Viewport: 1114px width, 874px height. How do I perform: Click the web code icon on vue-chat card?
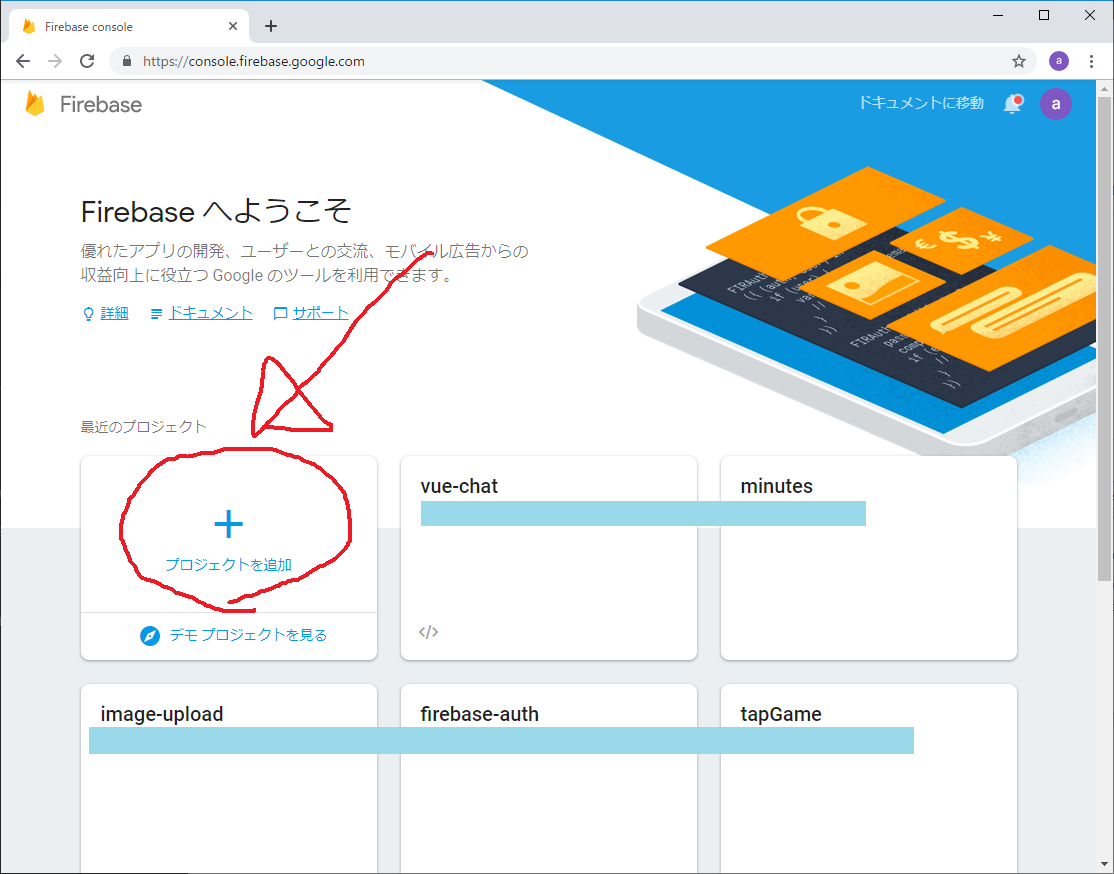click(x=428, y=632)
